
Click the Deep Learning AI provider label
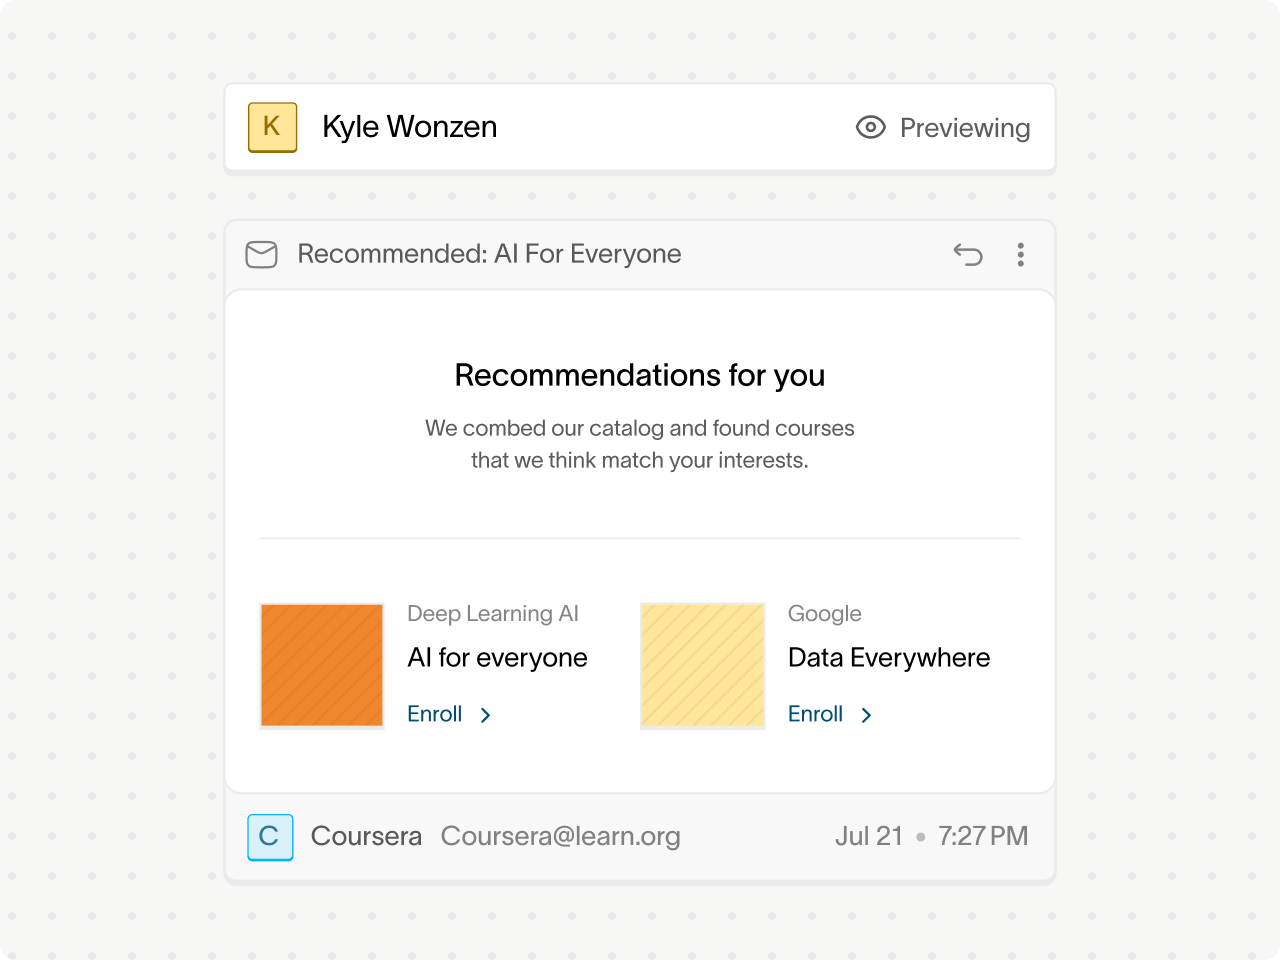(493, 614)
